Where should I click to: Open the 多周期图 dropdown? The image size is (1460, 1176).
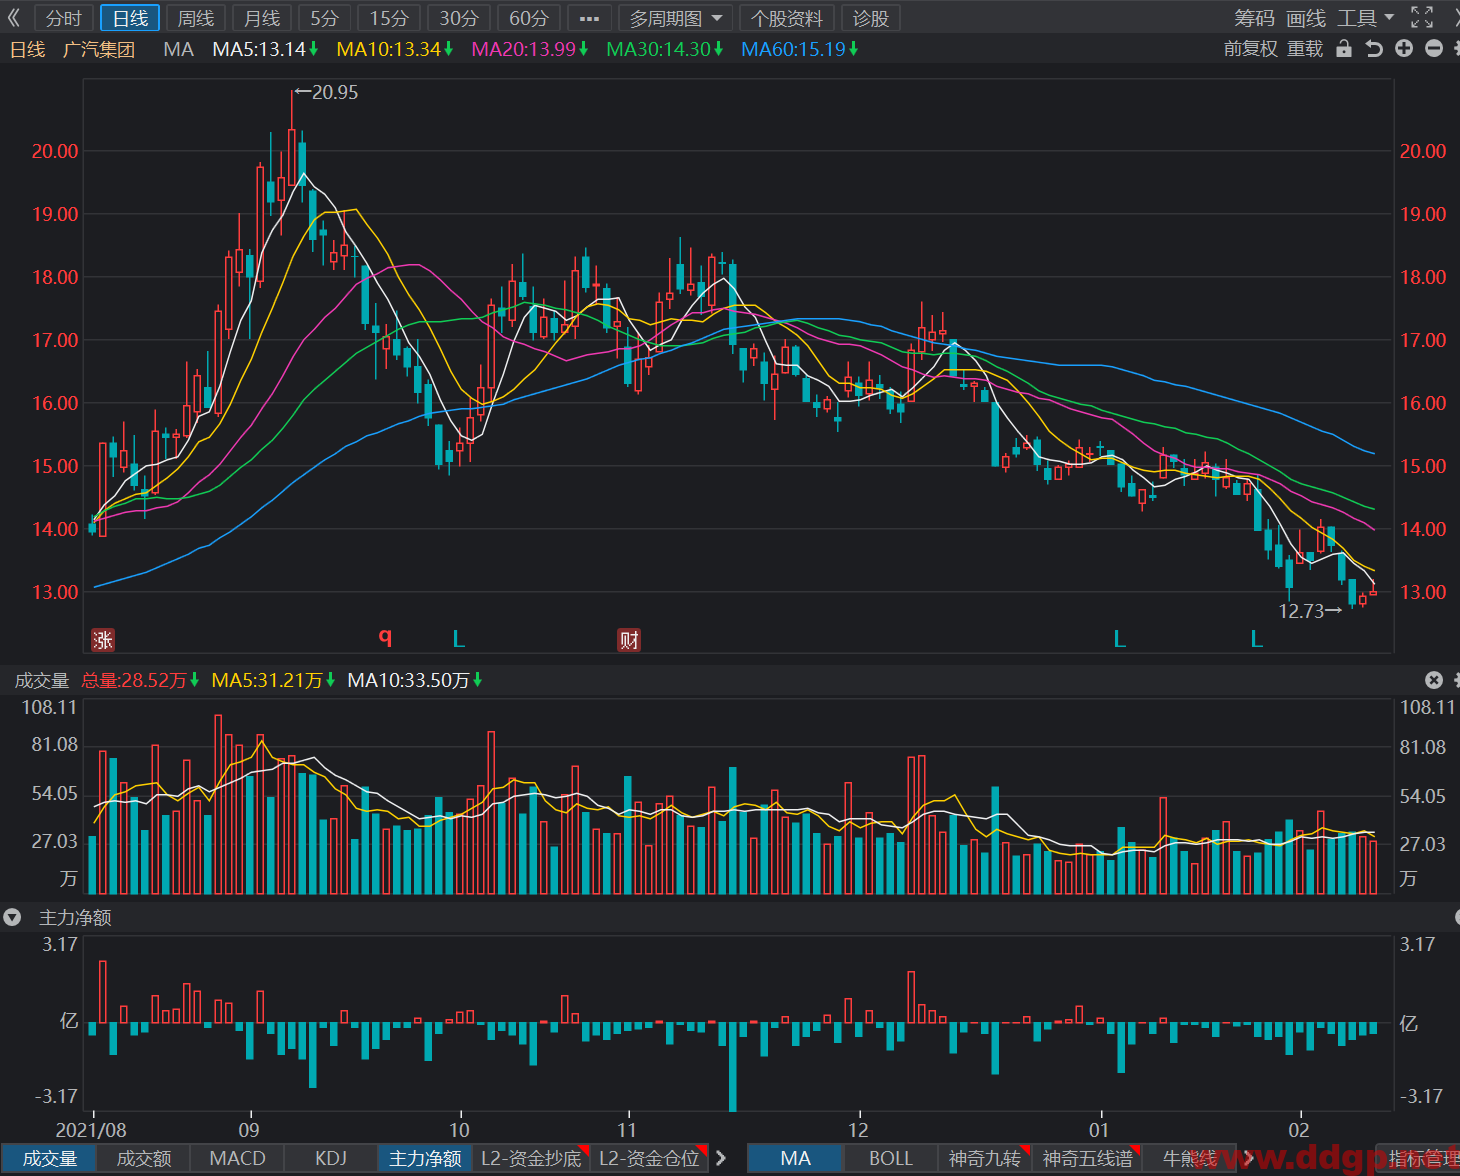[675, 18]
